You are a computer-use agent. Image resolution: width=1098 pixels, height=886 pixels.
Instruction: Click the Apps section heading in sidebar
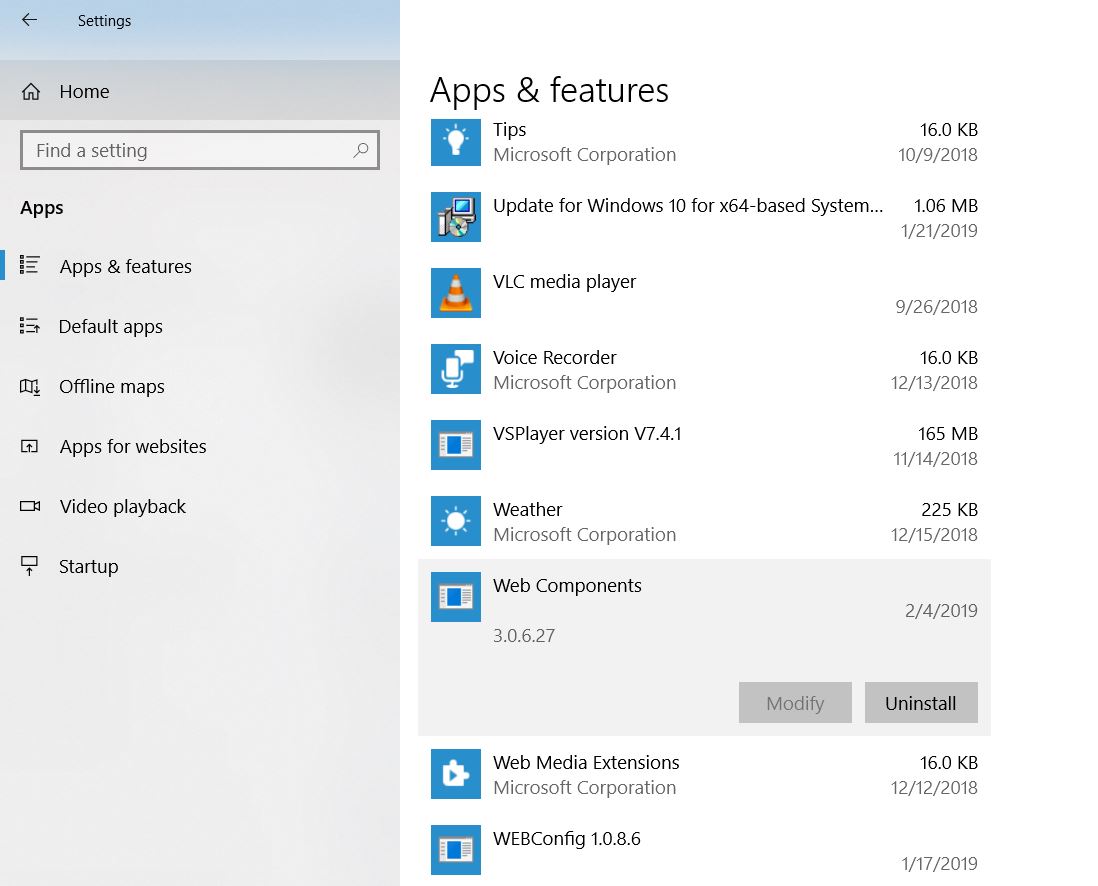[x=42, y=208]
